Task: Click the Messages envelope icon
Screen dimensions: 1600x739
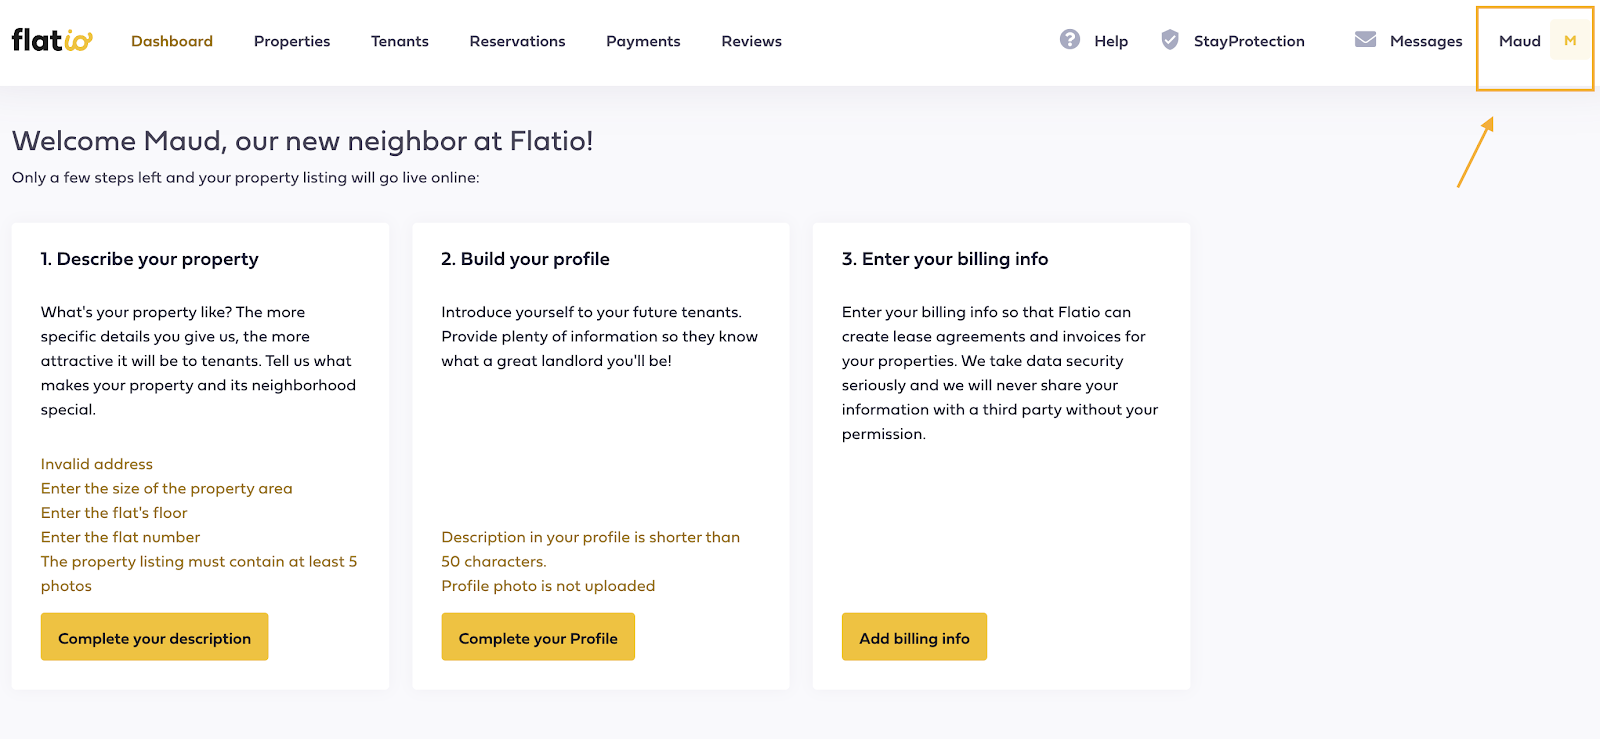Action: [x=1365, y=39]
